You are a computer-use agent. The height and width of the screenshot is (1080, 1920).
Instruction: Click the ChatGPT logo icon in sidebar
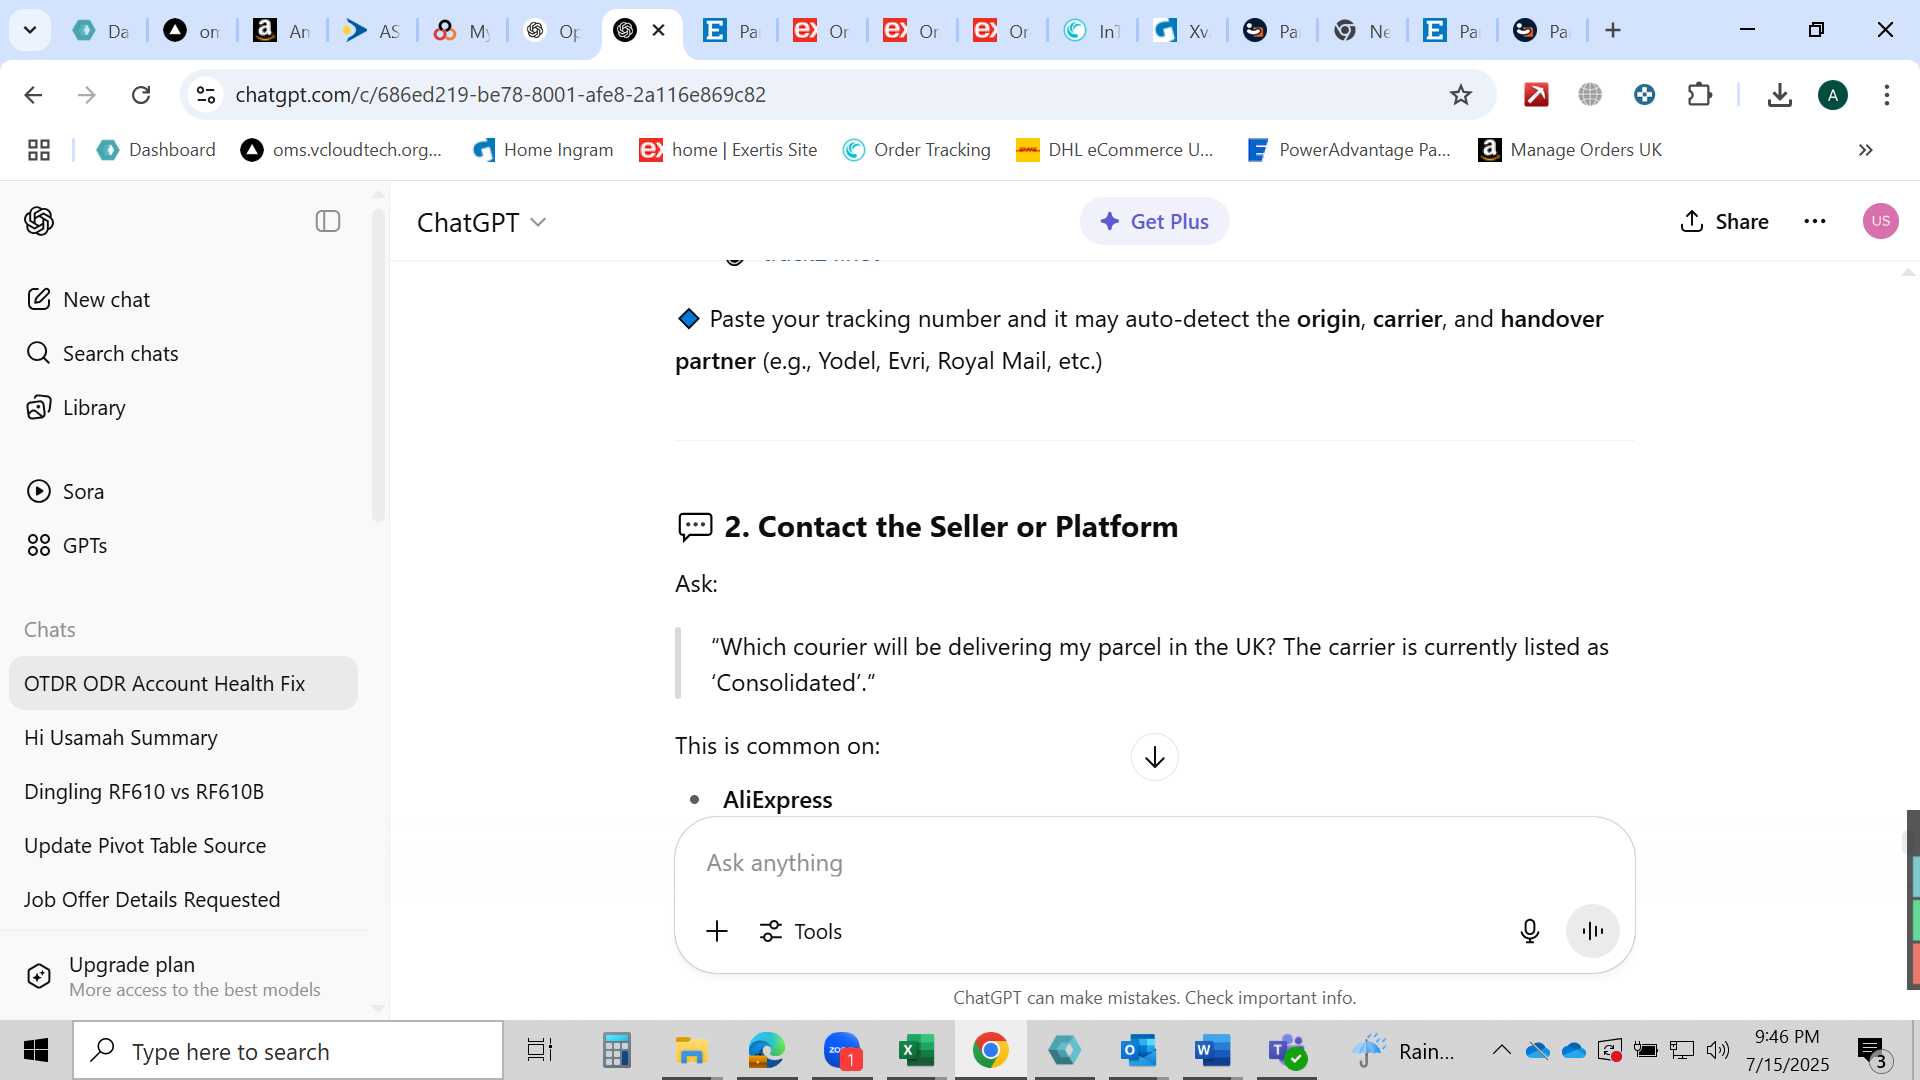point(39,221)
